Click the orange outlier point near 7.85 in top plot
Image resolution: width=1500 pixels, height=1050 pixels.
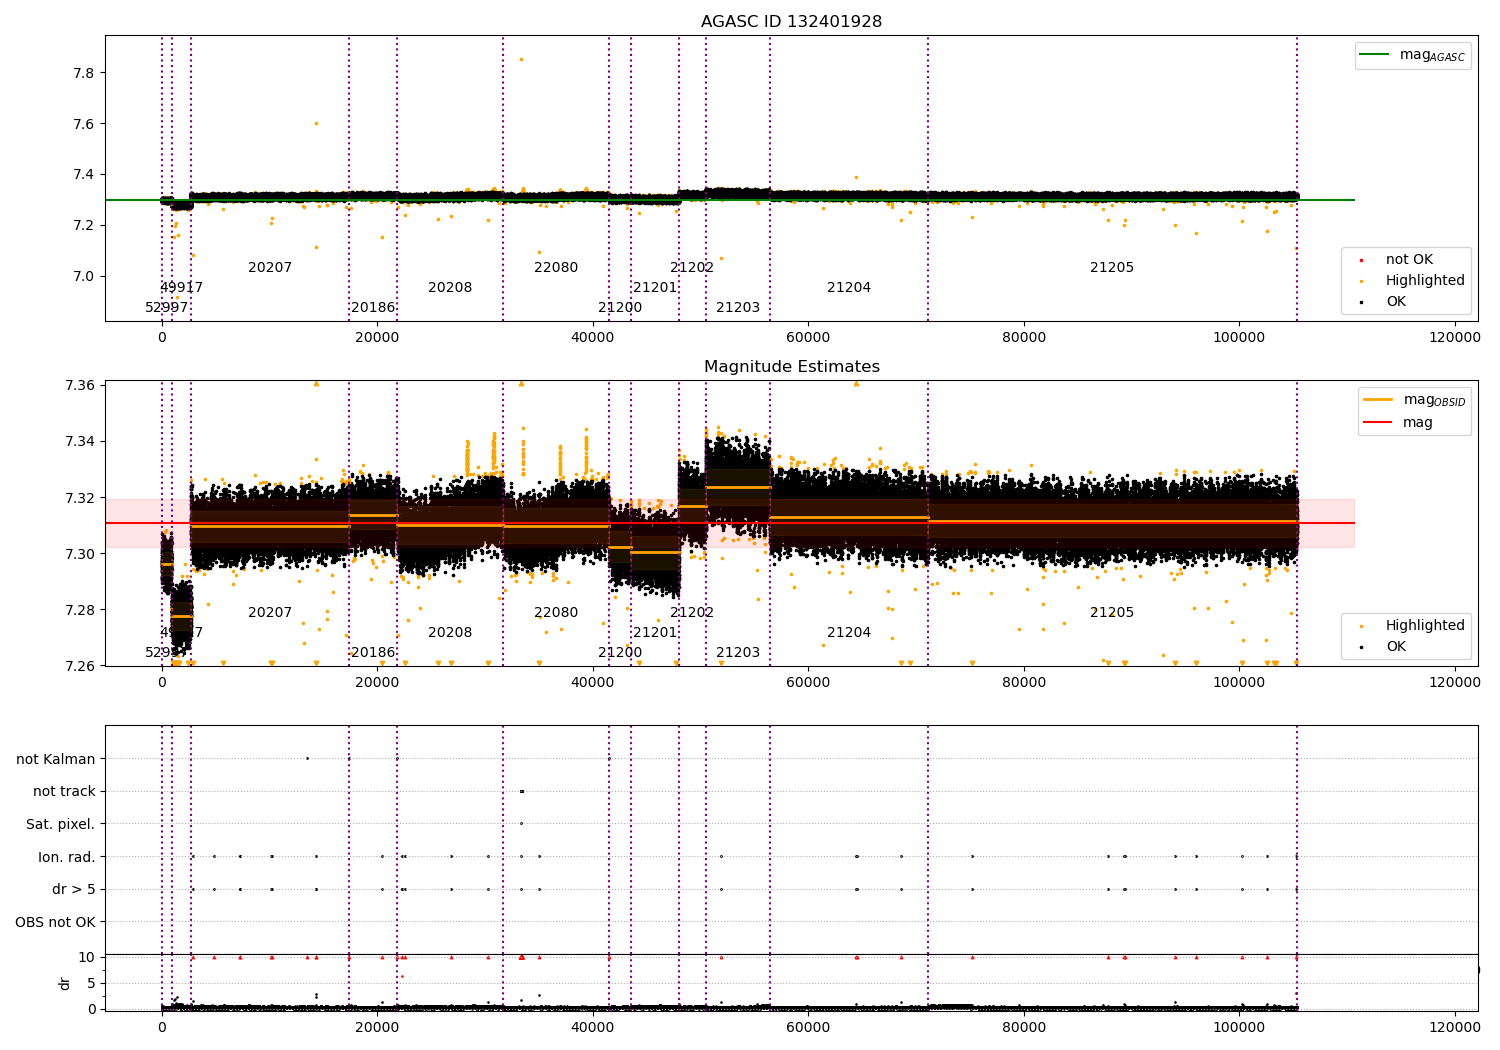point(521,59)
